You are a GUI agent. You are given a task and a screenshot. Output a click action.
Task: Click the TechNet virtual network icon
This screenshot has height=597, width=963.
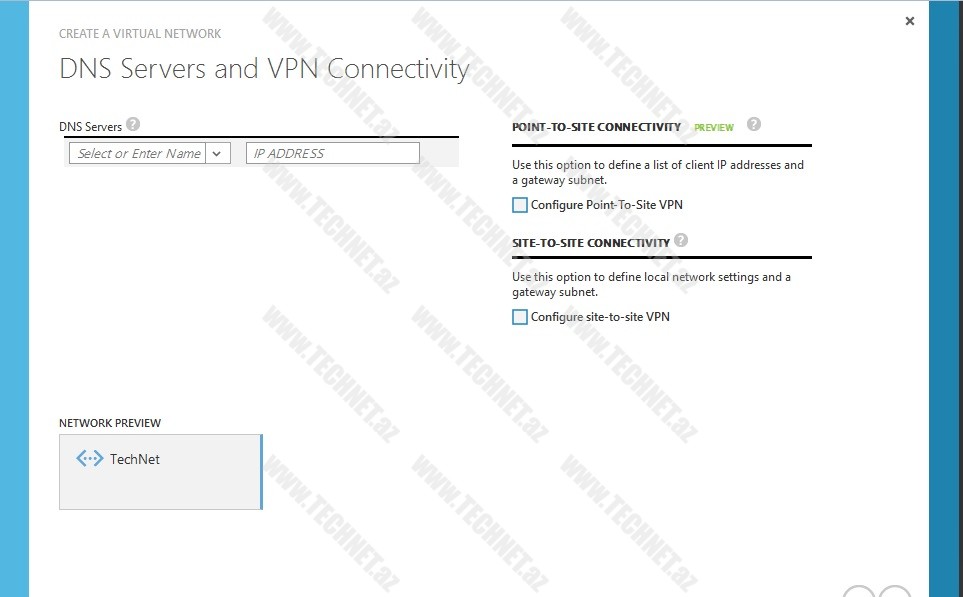(x=89, y=458)
